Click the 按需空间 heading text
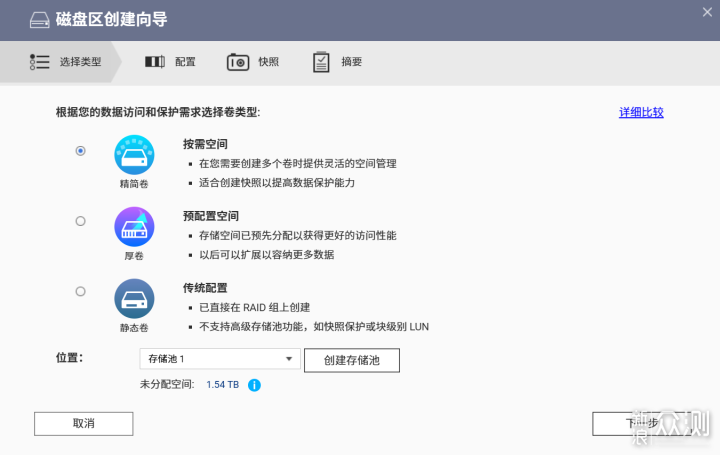 tap(205, 144)
